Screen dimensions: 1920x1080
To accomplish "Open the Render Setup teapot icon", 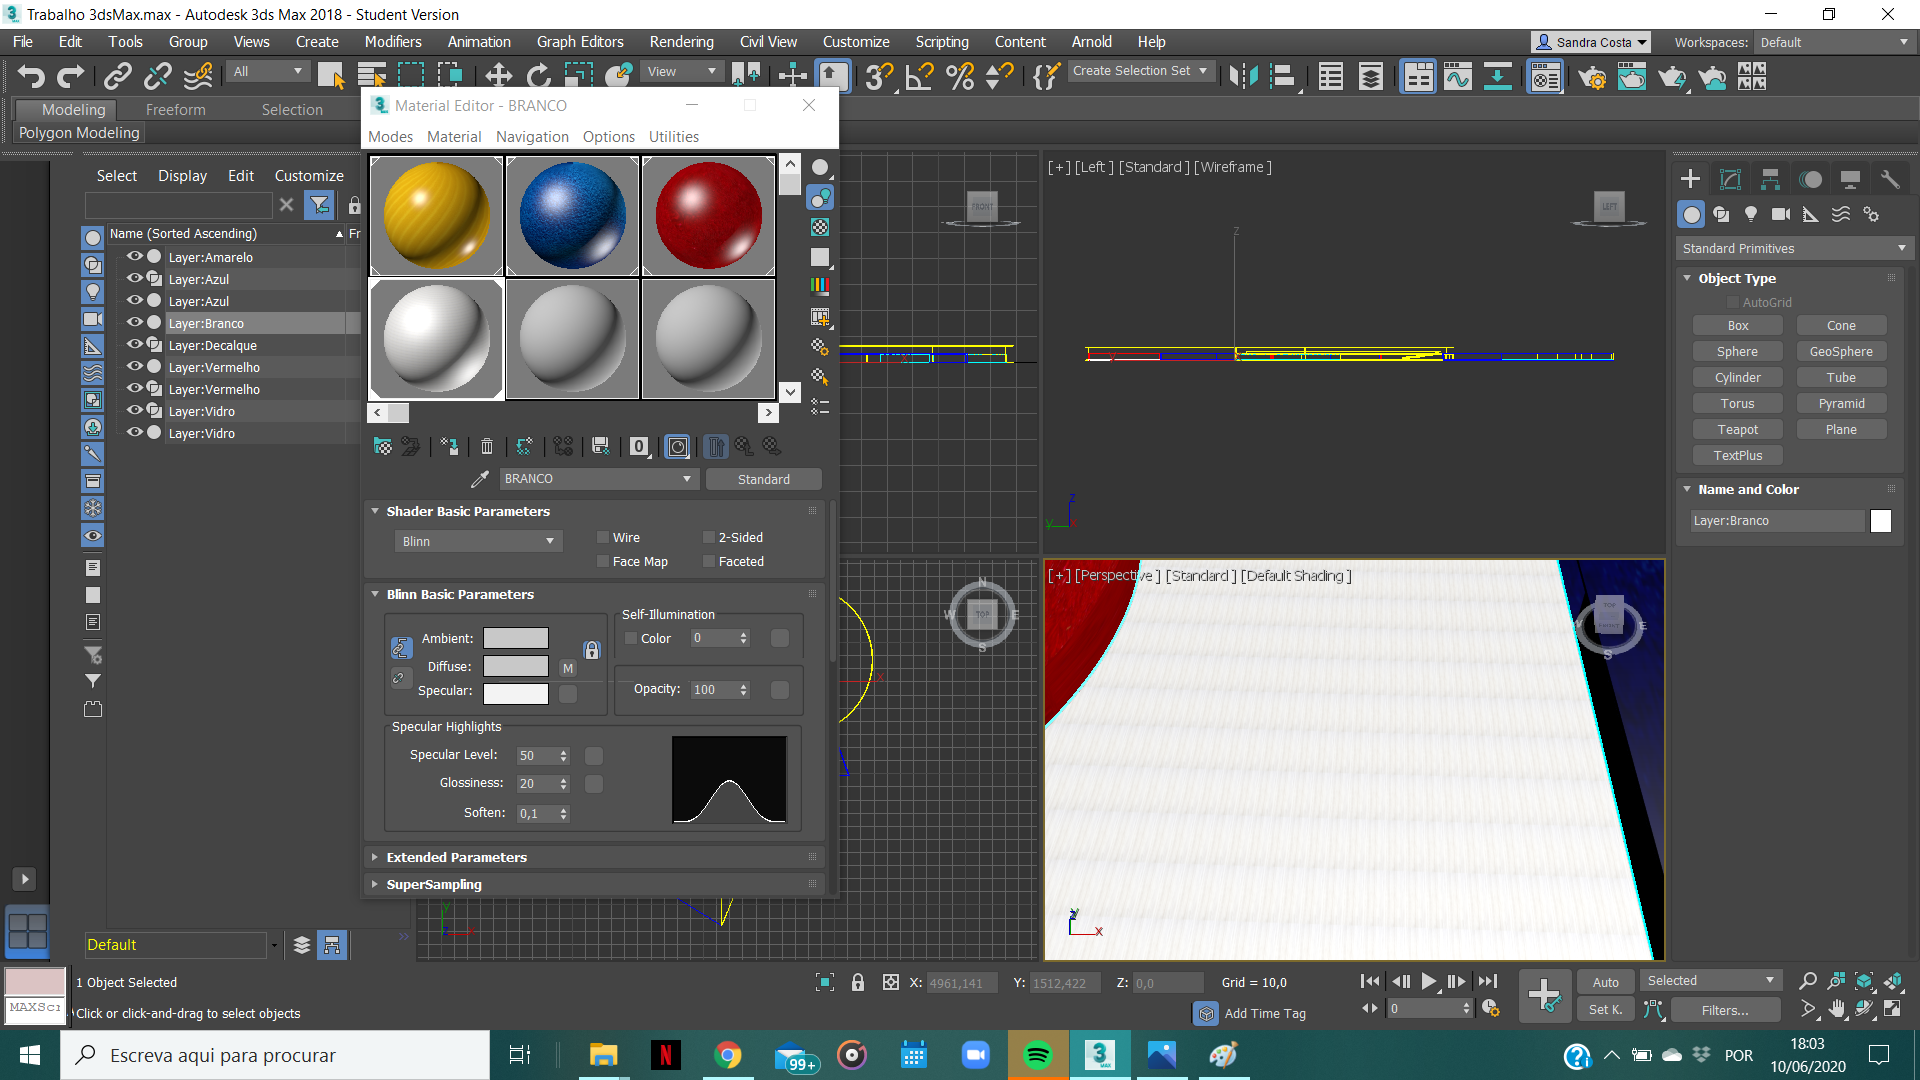I will point(1592,76).
